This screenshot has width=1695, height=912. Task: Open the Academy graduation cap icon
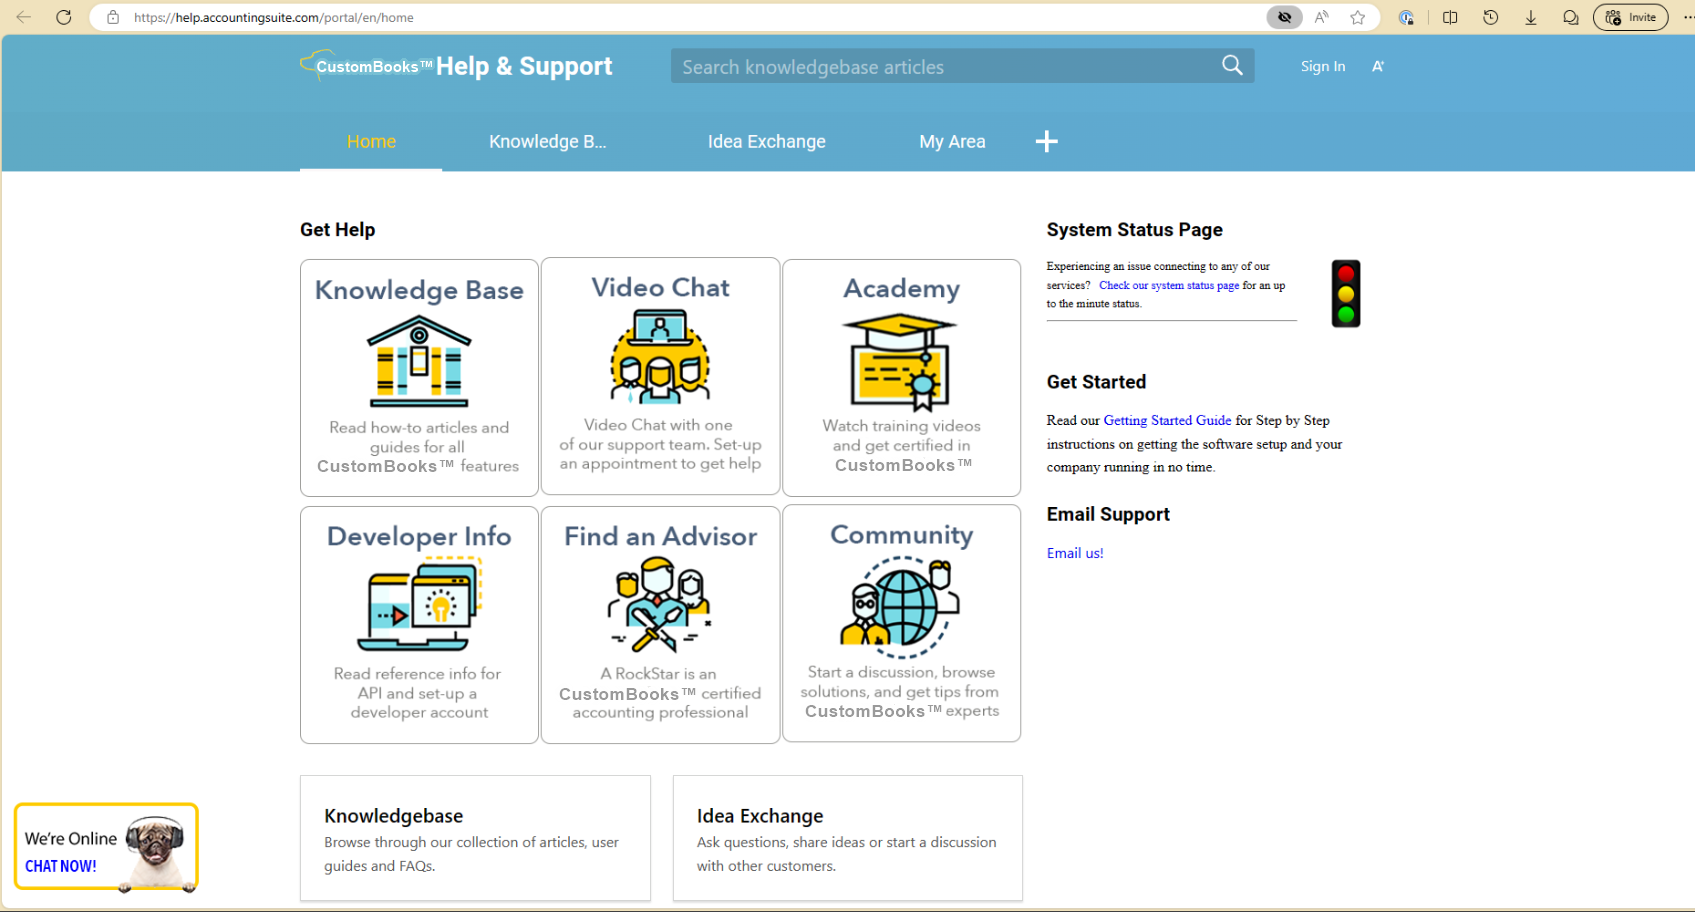coord(901,362)
